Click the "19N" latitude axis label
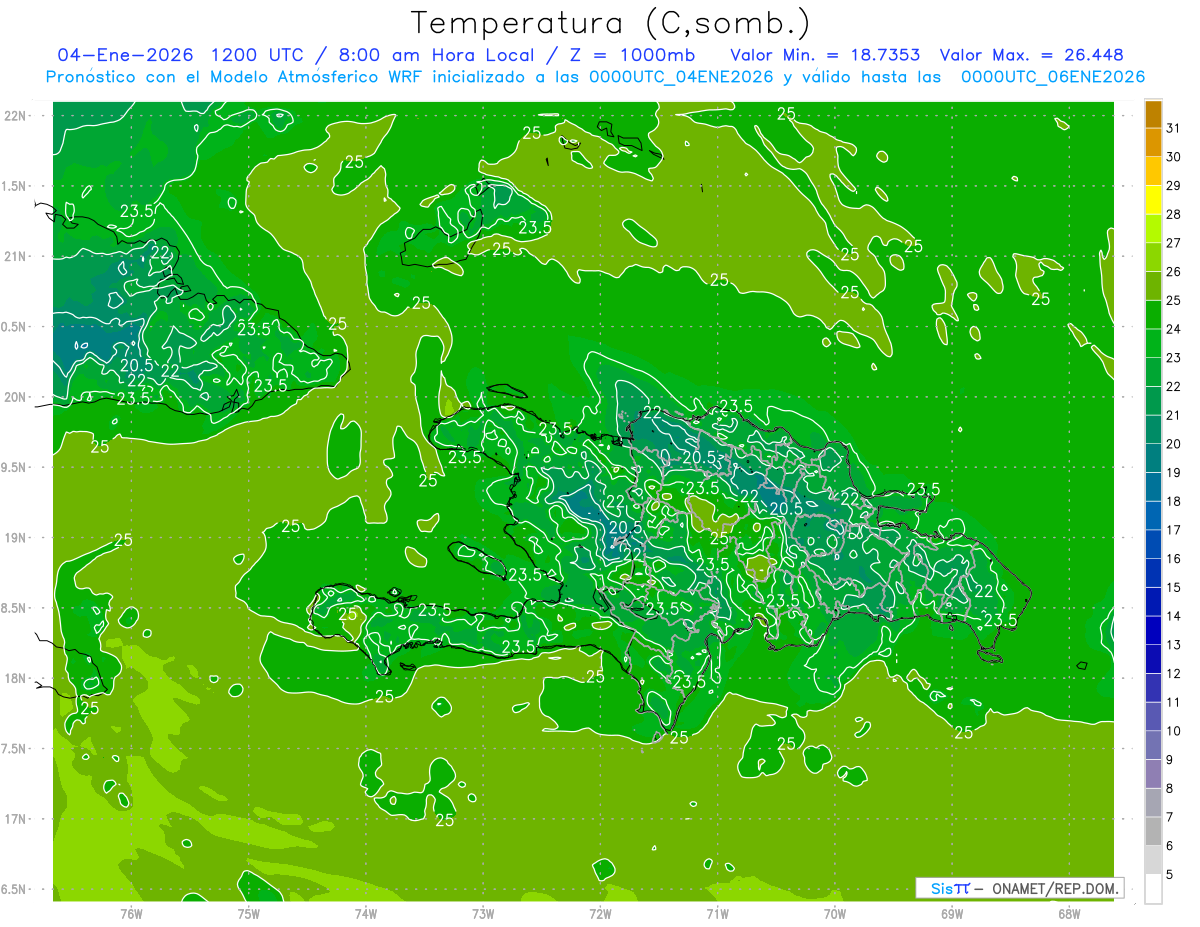Image resolution: width=1200 pixels, height=927 pixels. tap(17, 538)
